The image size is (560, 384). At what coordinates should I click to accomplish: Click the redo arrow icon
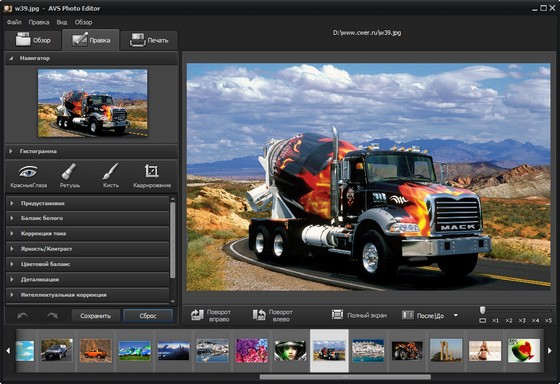[x=52, y=316]
